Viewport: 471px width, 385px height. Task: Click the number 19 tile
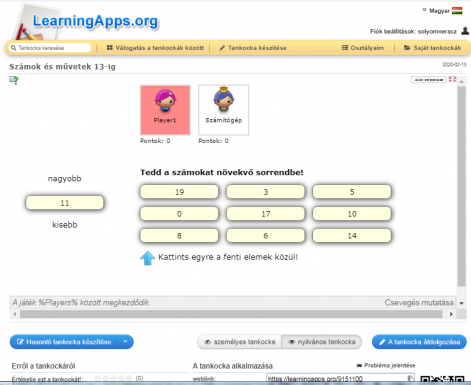click(179, 192)
